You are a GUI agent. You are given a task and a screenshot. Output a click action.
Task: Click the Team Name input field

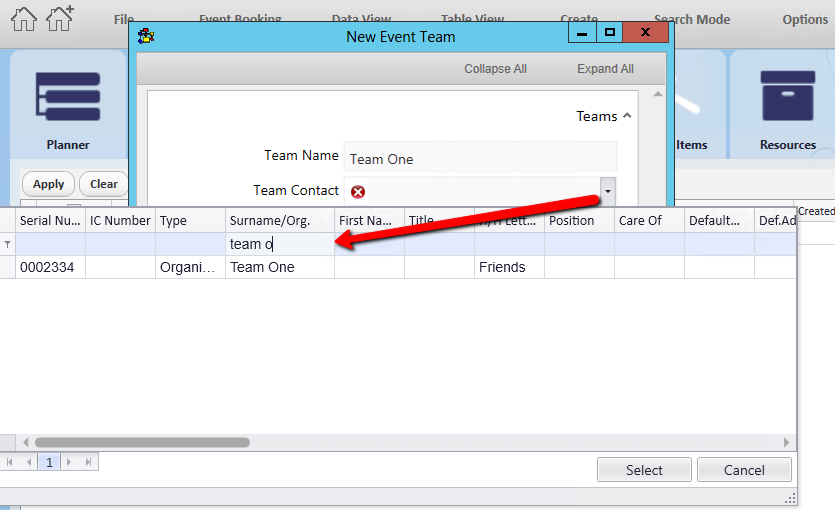coord(480,158)
